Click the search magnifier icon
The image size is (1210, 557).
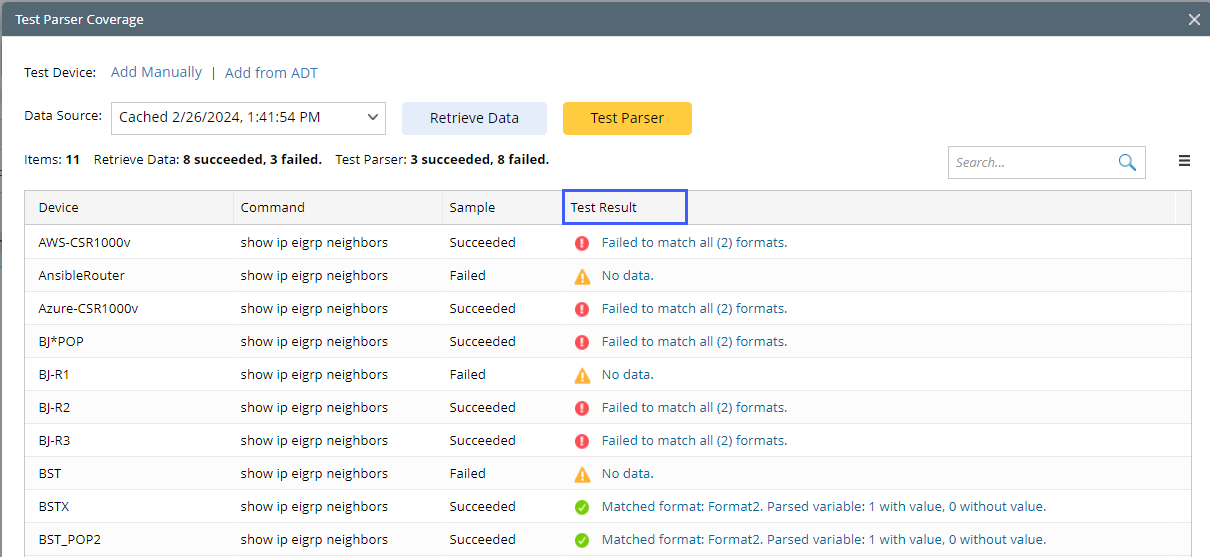[1127, 162]
